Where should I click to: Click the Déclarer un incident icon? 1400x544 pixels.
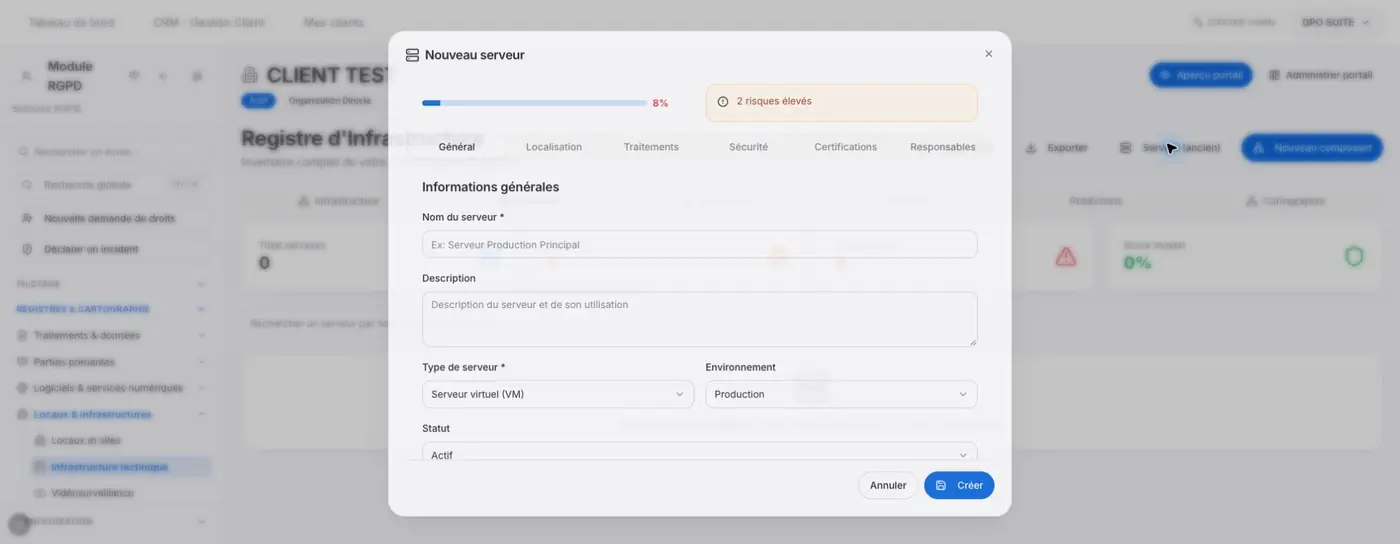pyautogui.click(x=27, y=249)
